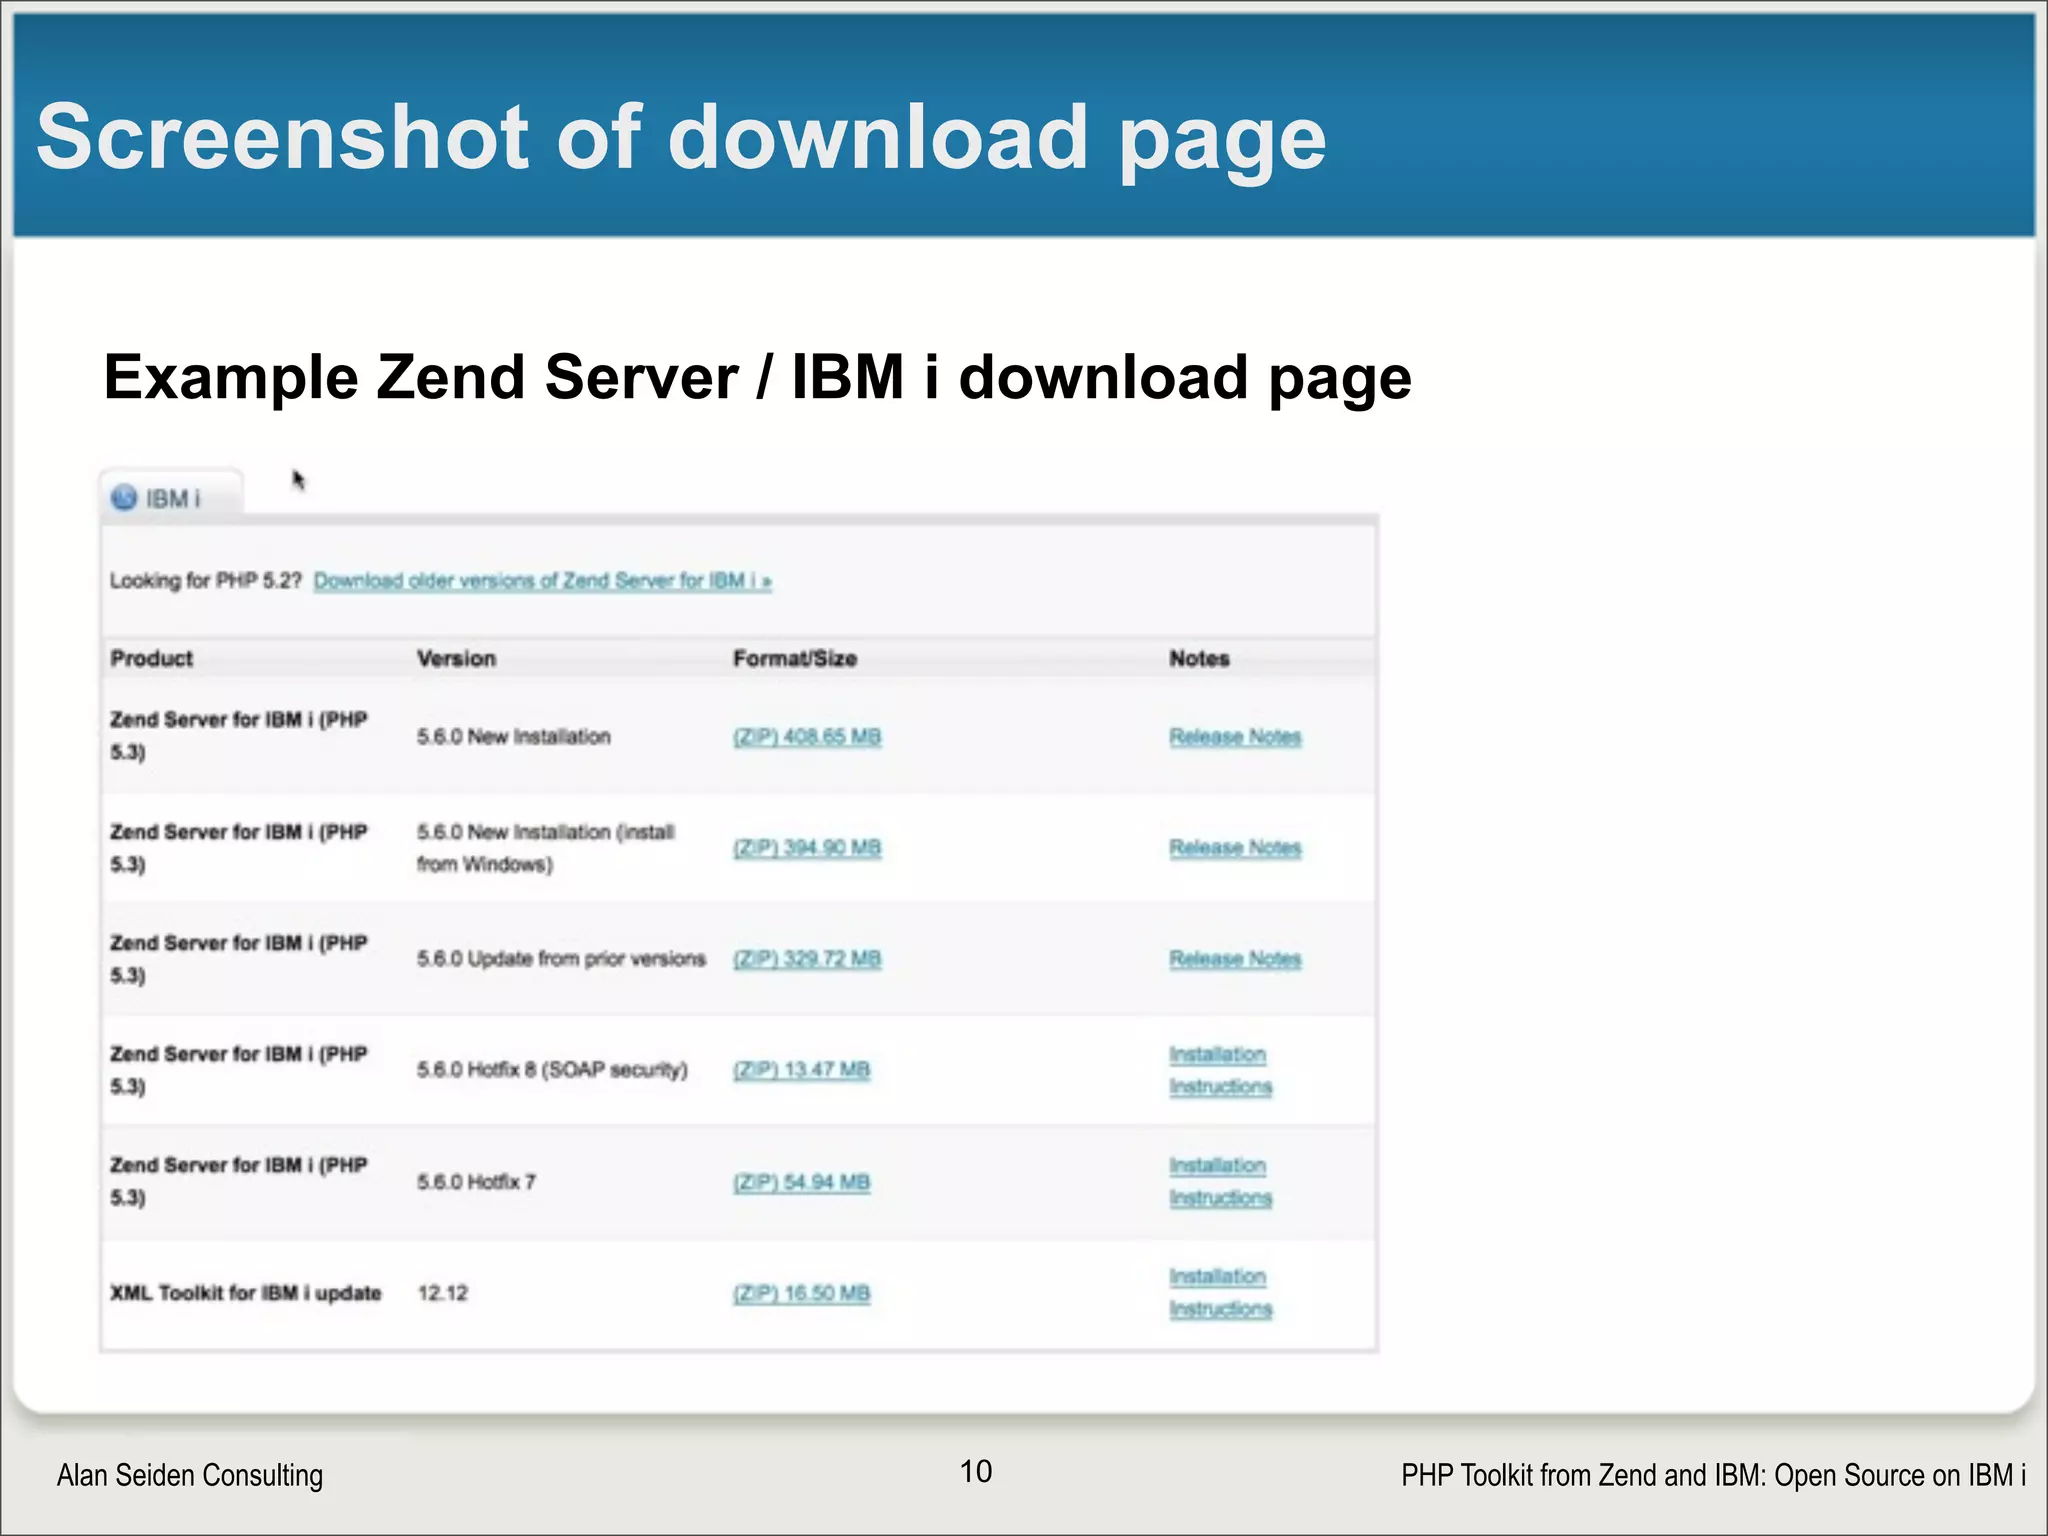Click 'Looking for PHP 5.2?' text

coord(206,581)
